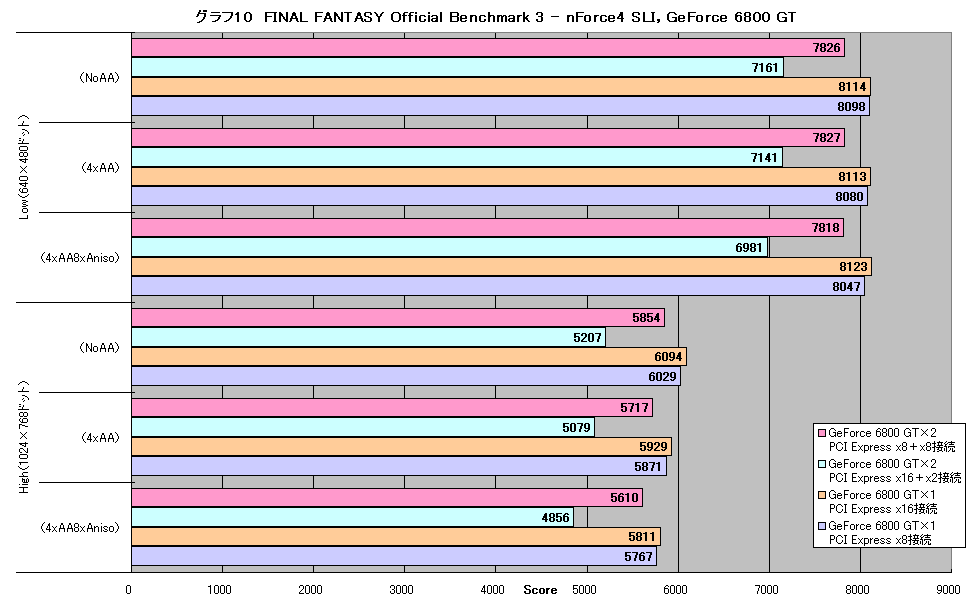972x604 pixels.
Task: Click the bar value 5717
Action: pyautogui.click(x=634, y=407)
